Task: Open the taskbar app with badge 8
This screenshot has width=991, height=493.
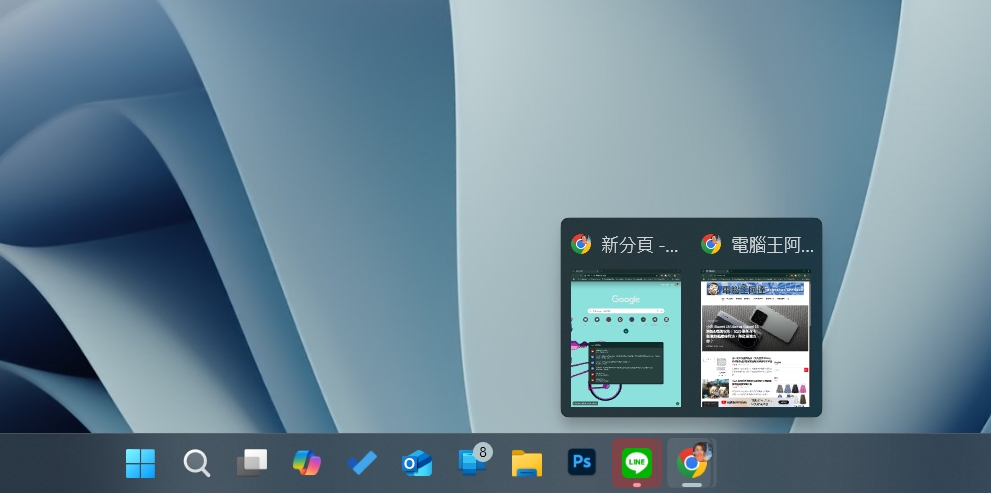Action: click(474, 461)
